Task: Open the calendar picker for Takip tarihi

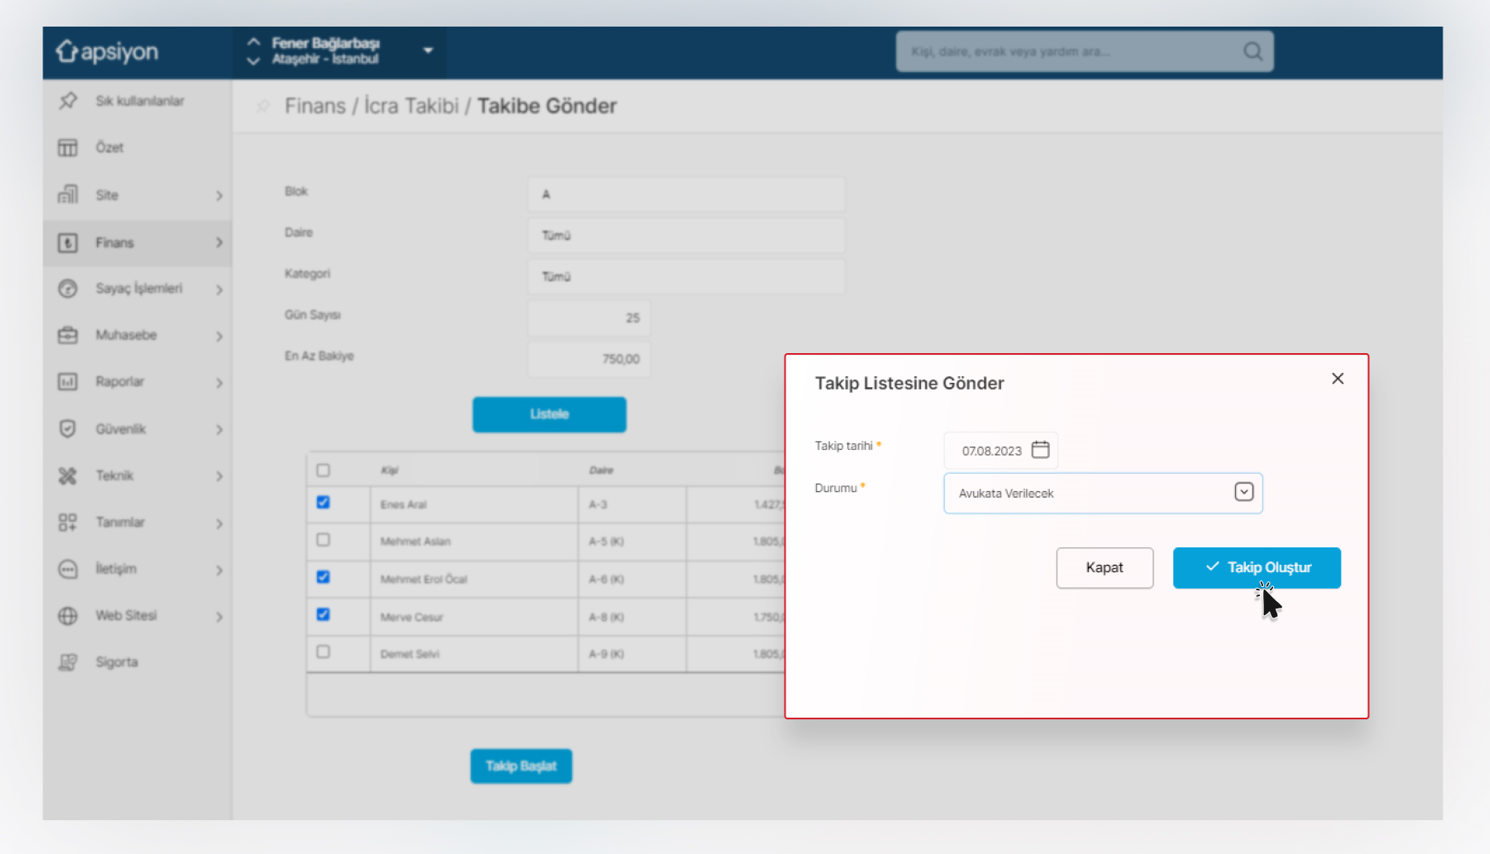Action: 1040,450
